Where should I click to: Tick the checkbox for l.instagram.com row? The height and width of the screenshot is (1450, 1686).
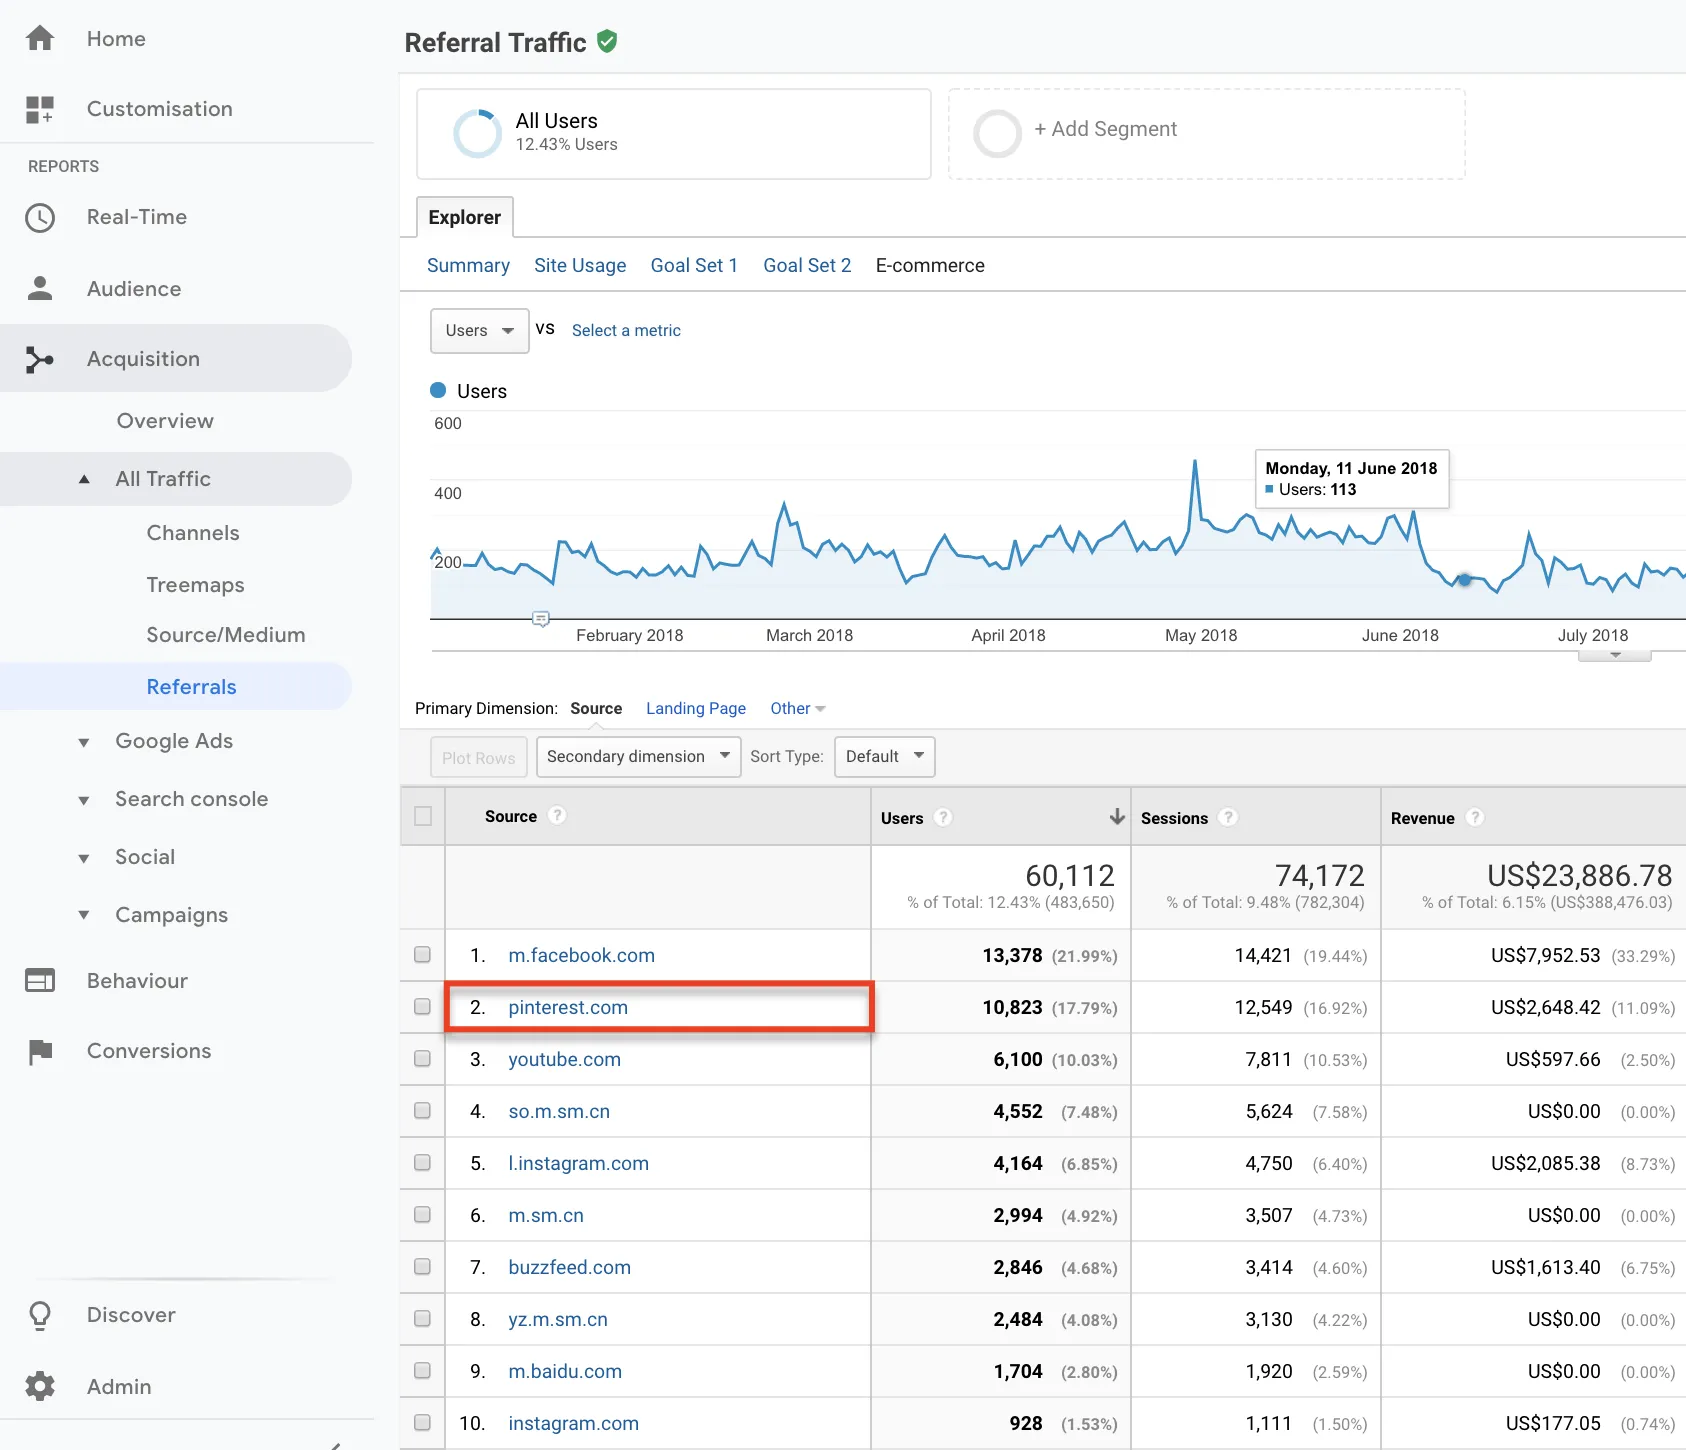[x=422, y=1162]
